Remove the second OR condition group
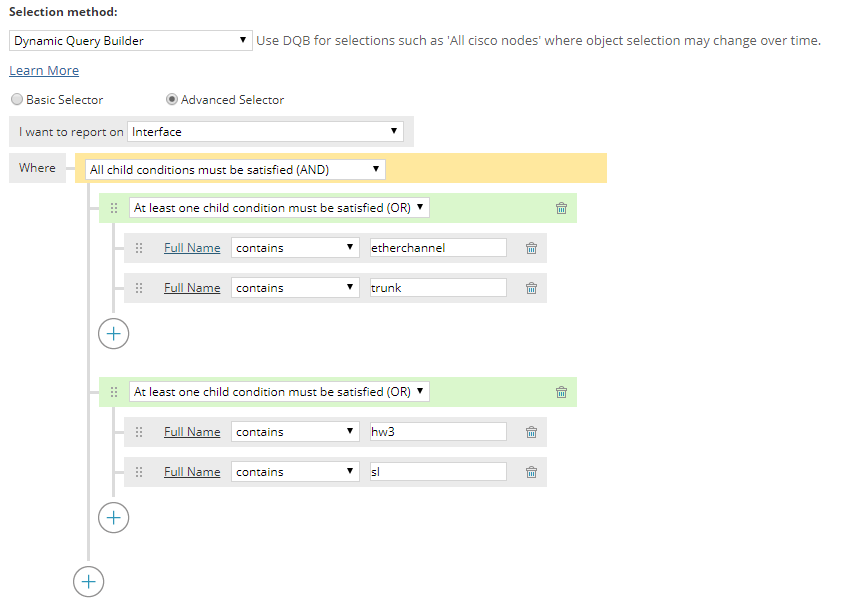842x607 pixels. pyautogui.click(x=561, y=392)
